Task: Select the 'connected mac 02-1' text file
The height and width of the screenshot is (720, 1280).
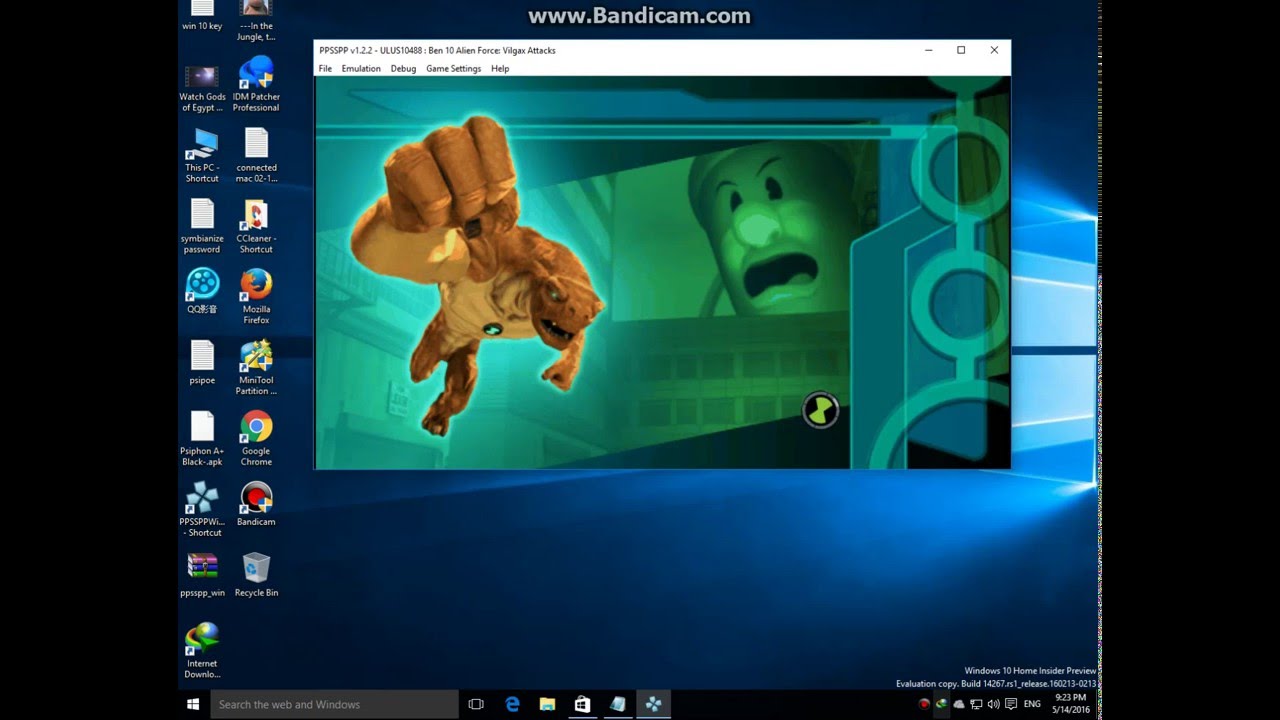Action: pyautogui.click(x=256, y=156)
